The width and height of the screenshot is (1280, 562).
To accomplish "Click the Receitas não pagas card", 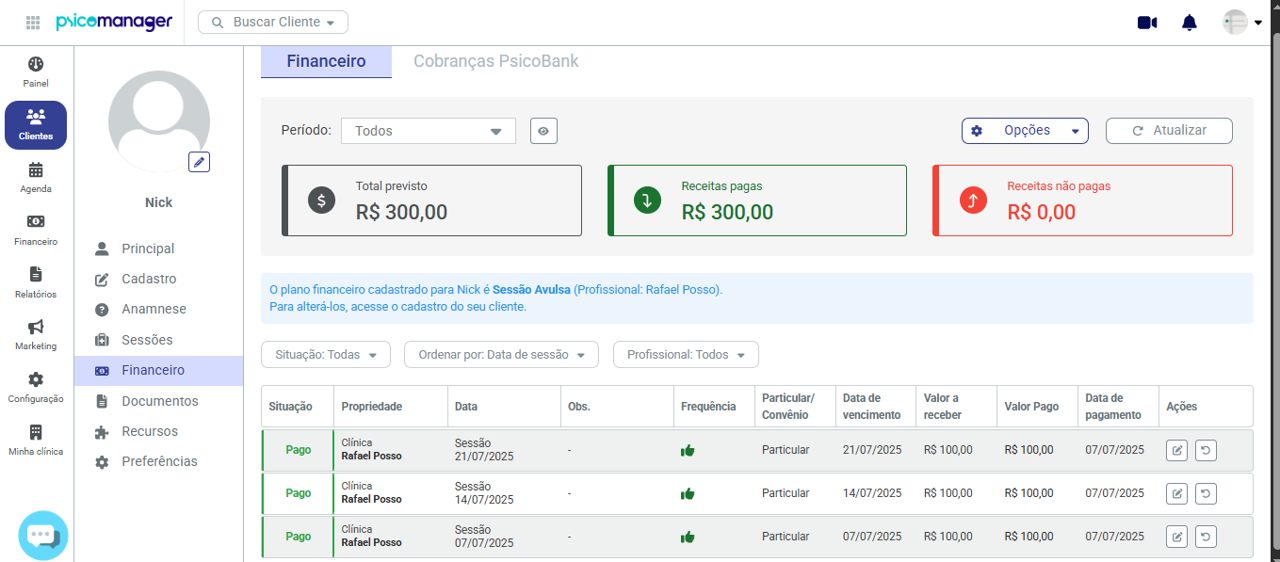I will pos(1083,201).
